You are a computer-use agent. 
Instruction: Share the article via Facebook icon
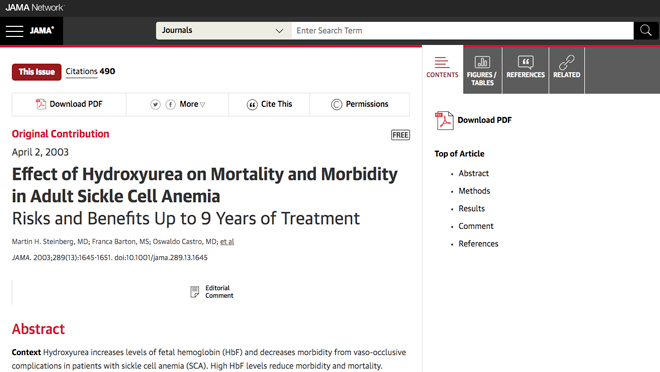[x=170, y=104]
